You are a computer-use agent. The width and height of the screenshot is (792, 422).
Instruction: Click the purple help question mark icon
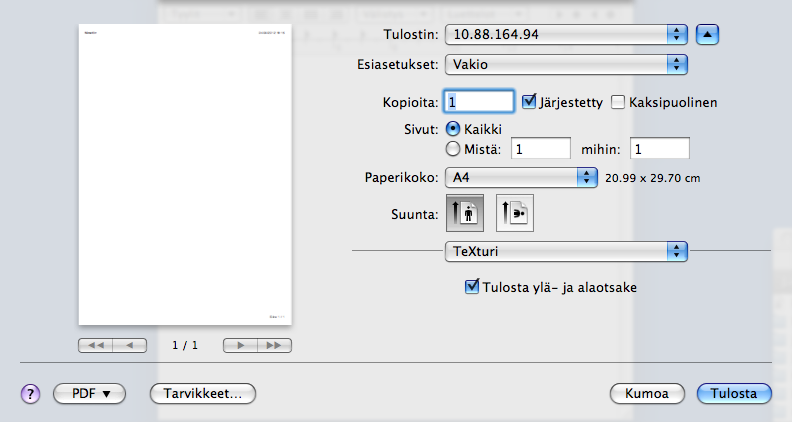click(29, 393)
